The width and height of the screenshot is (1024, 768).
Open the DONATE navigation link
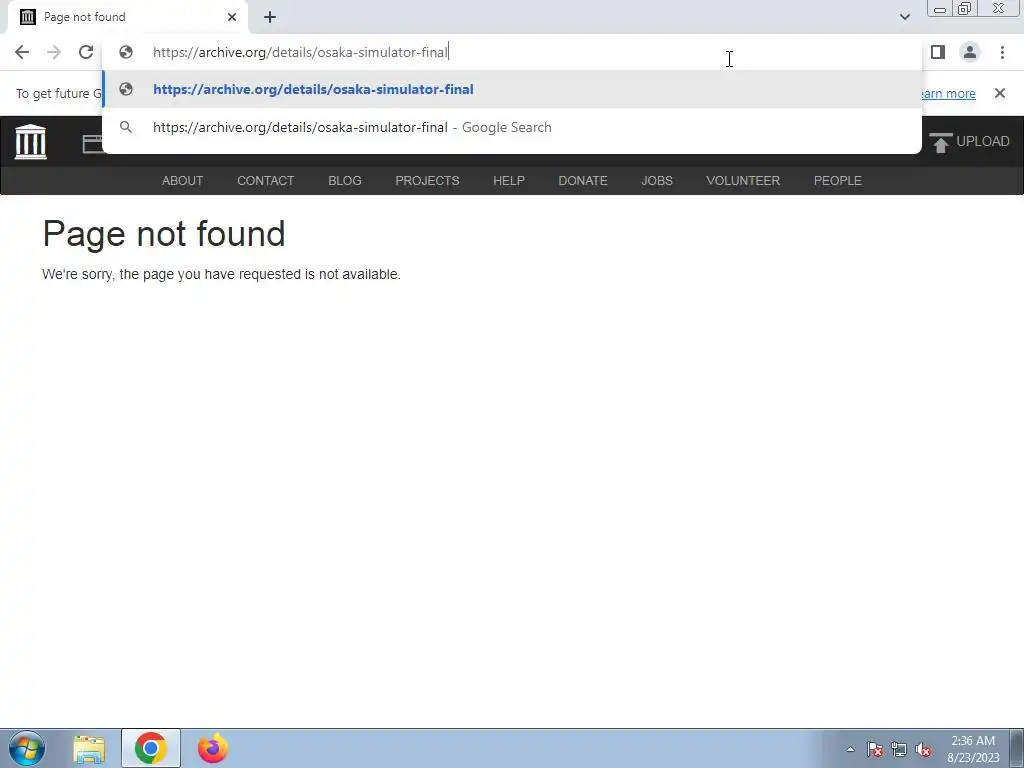[583, 181]
